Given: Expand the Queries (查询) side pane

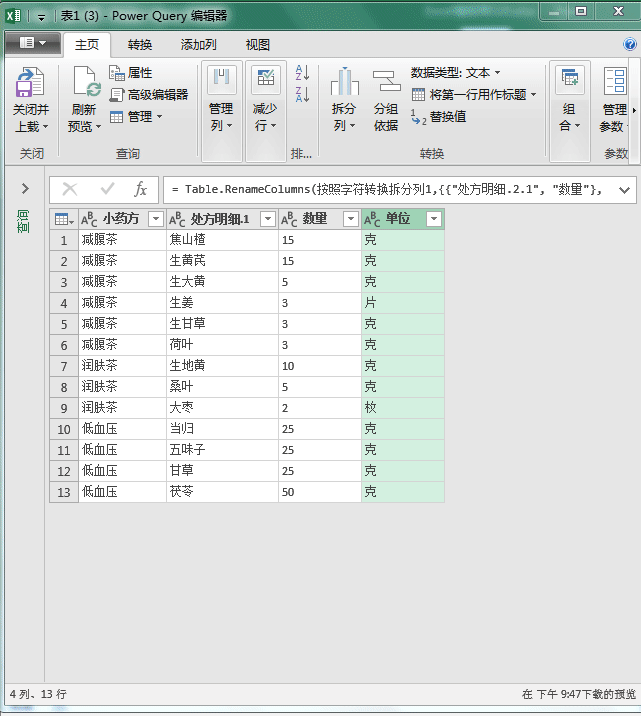Looking at the screenshot, I should pos(25,188).
